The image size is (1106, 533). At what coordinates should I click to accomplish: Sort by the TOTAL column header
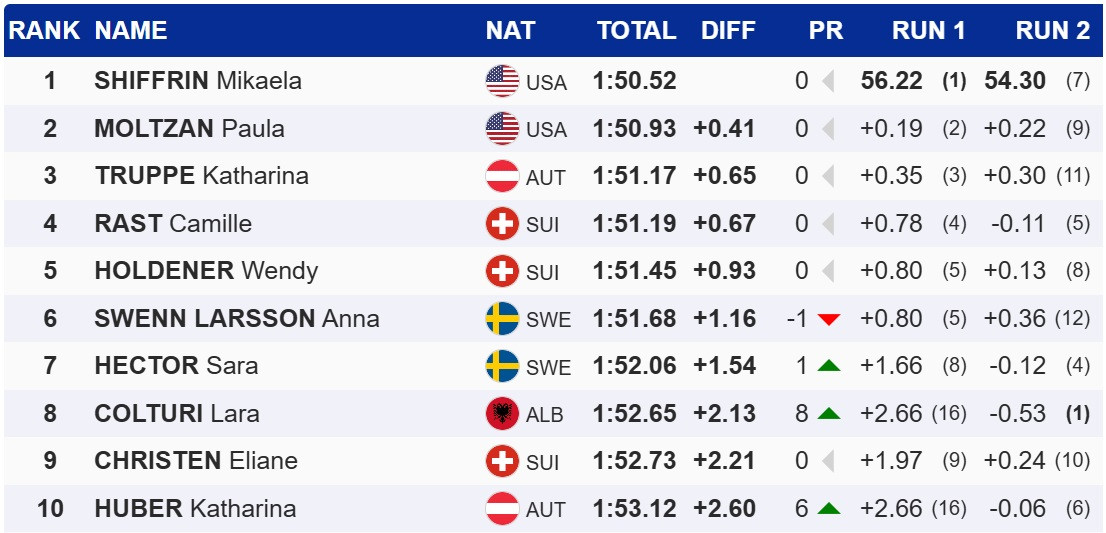click(637, 31)
